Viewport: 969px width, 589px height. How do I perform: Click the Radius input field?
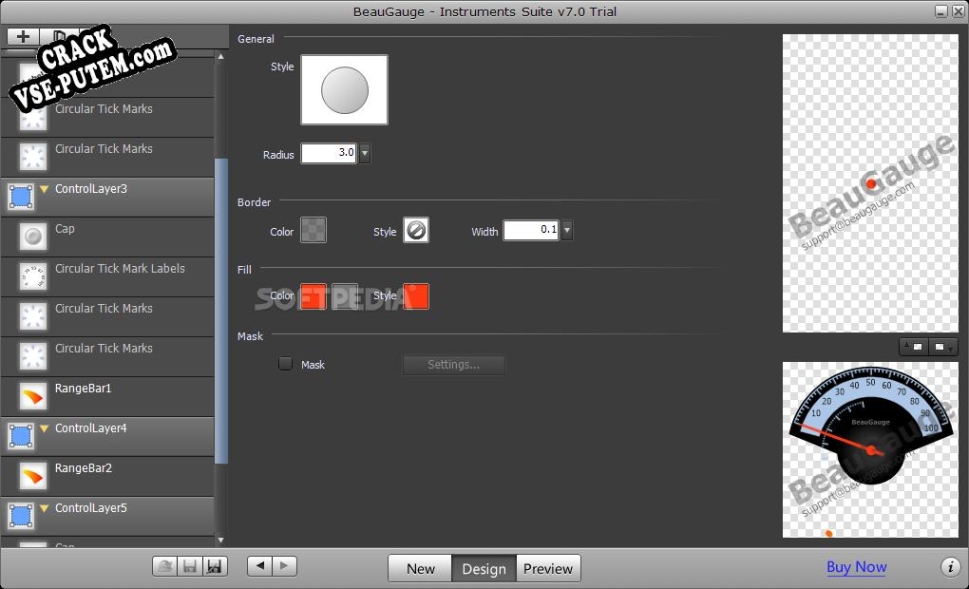(x=329, y=153)
